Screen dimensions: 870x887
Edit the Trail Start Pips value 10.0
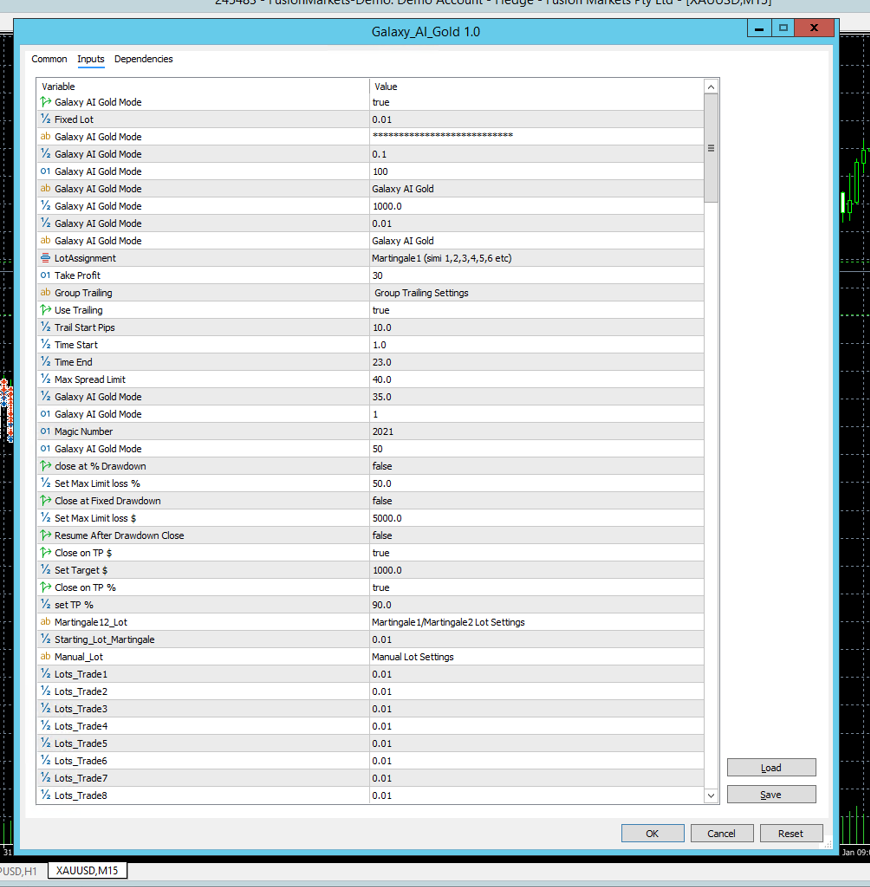(x=537, y=328)
